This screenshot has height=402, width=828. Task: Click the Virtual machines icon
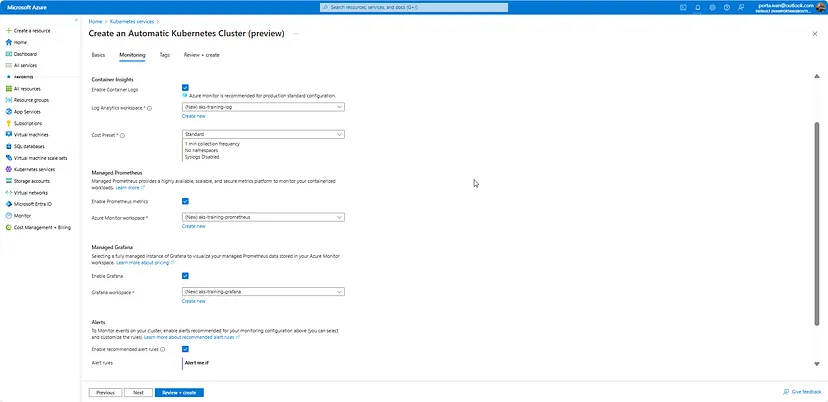pos(8,135)
